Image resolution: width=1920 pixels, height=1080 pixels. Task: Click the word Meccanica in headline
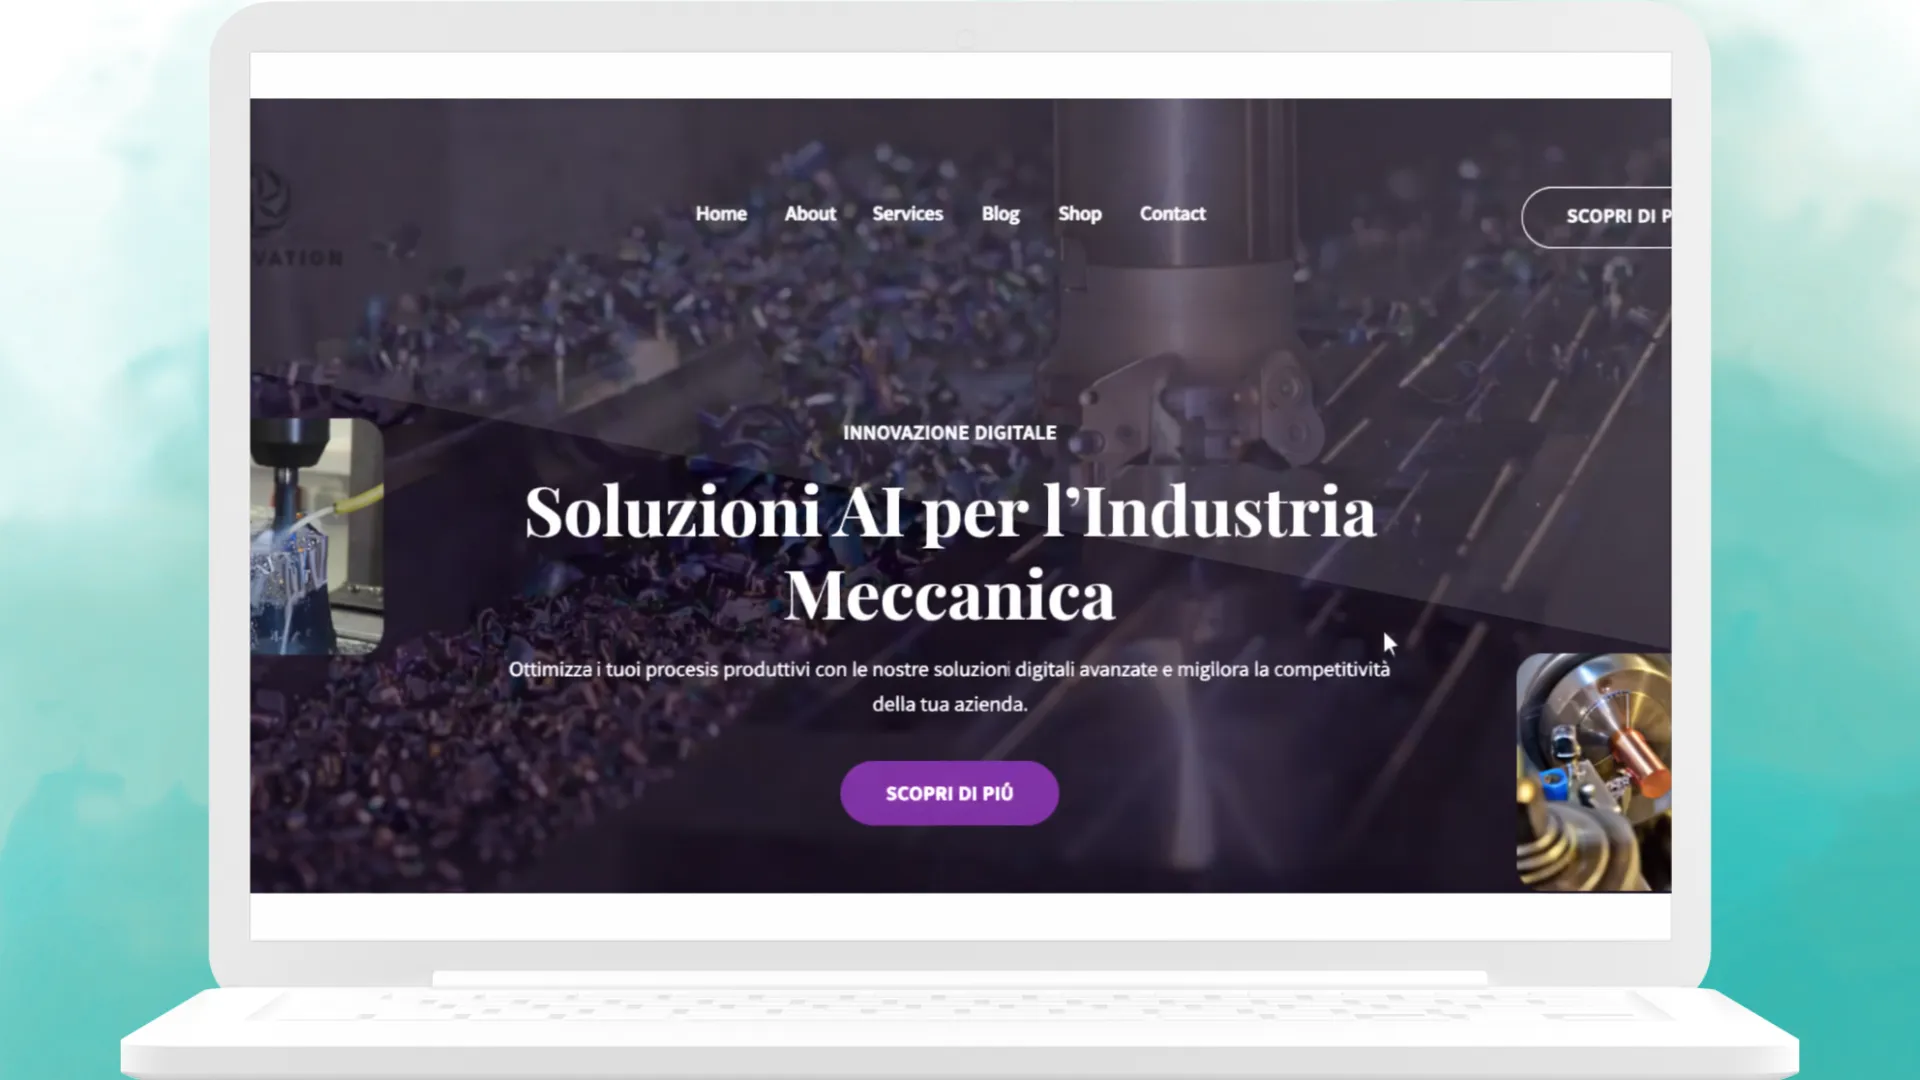(x=949, y=596)
